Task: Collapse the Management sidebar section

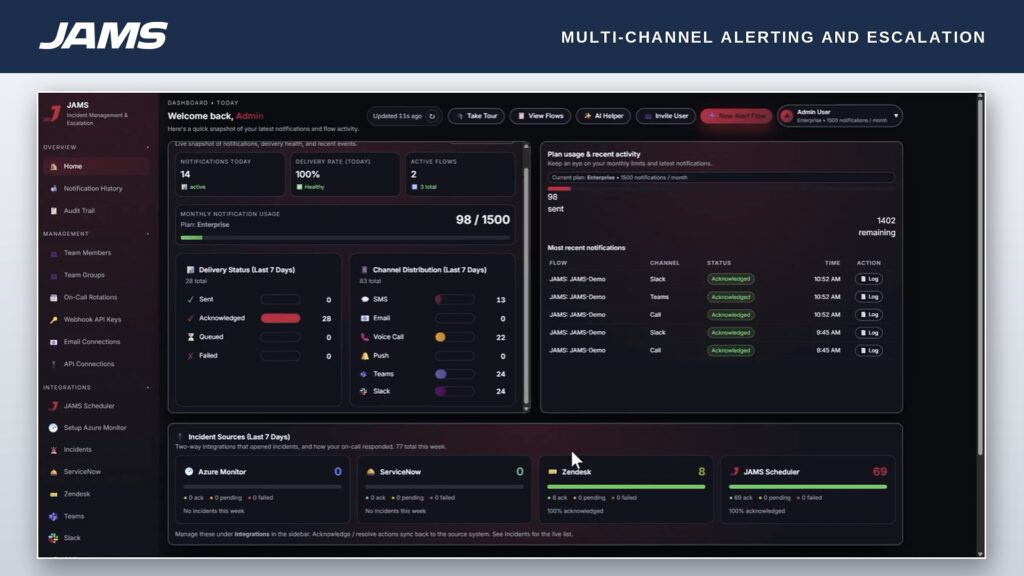Action: click(148, 234)
